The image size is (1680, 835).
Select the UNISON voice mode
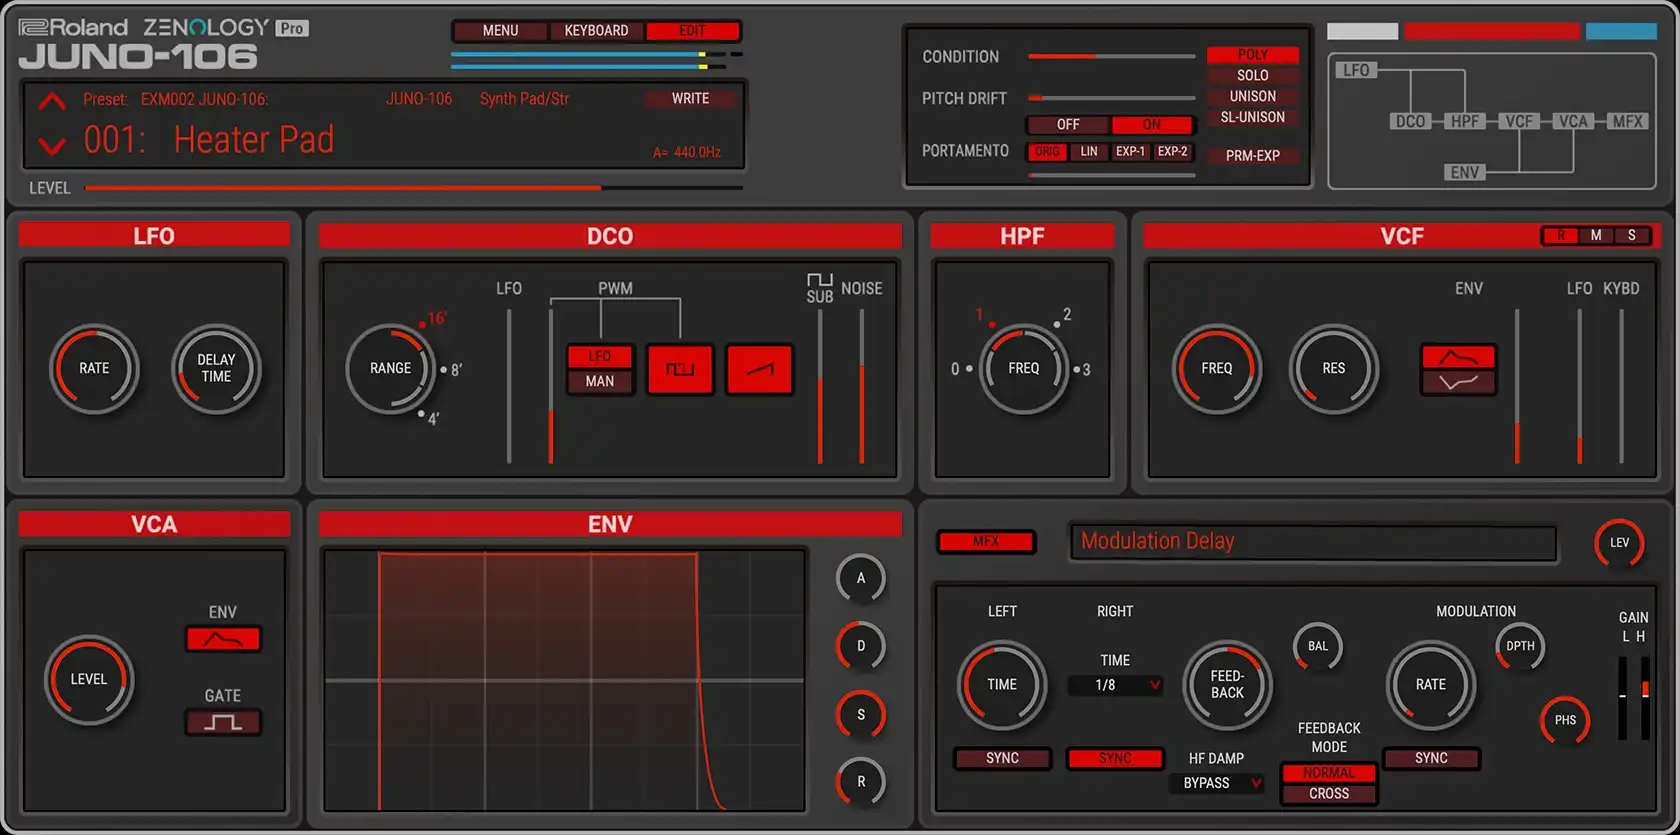click(x=1252, y=96)
